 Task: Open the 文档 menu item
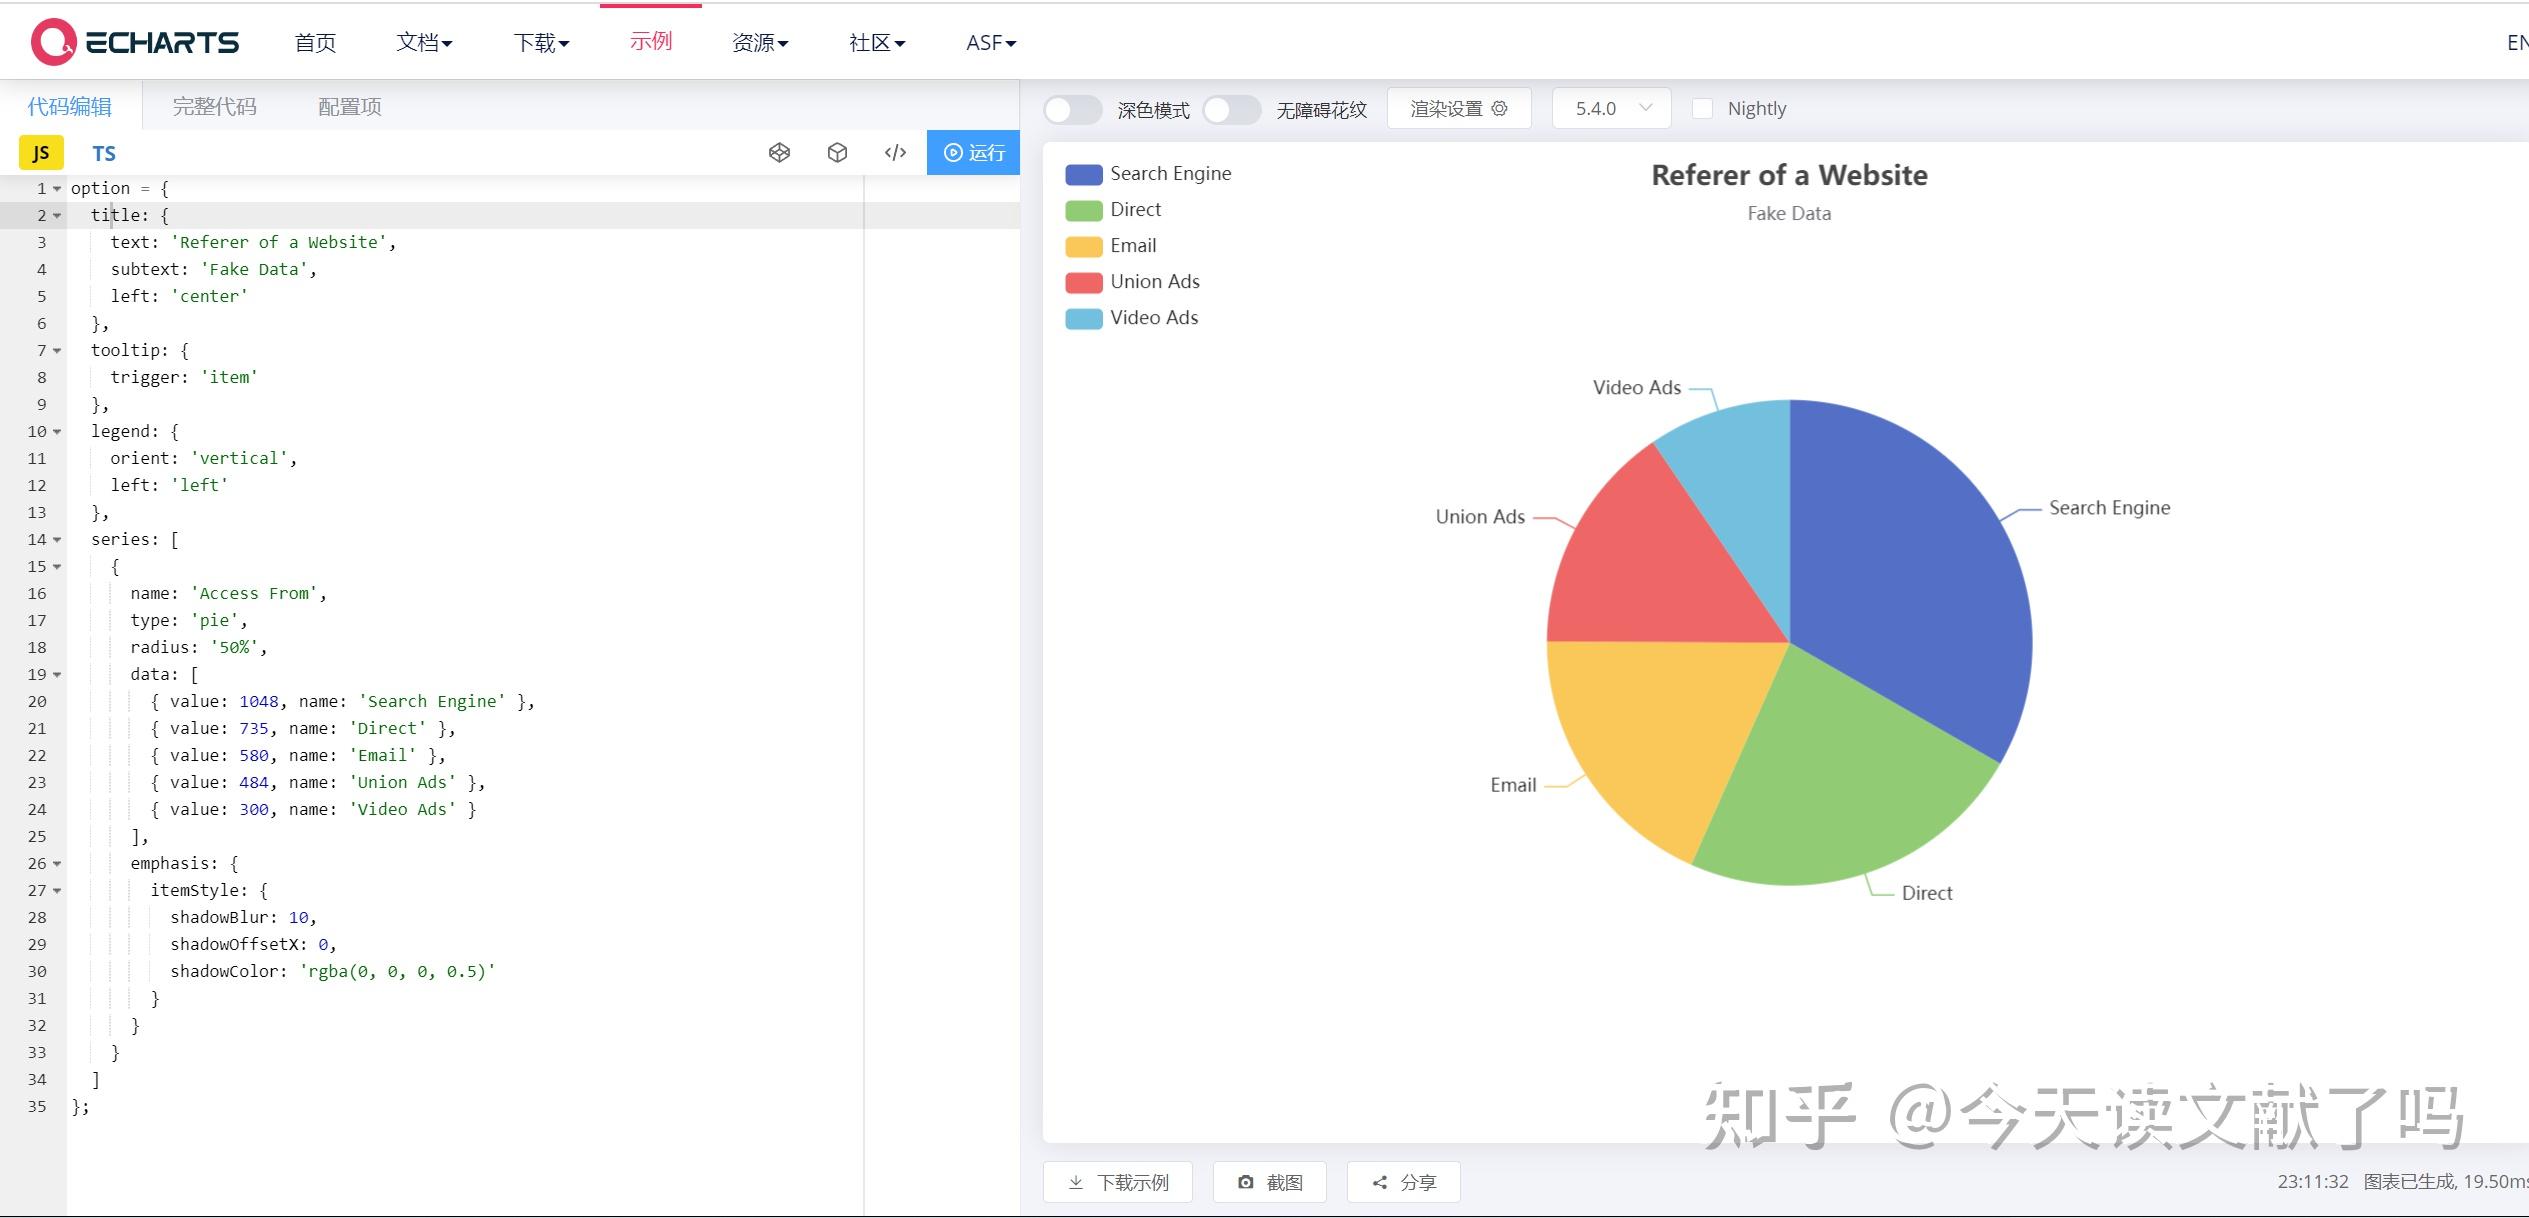tap(424, 42)
